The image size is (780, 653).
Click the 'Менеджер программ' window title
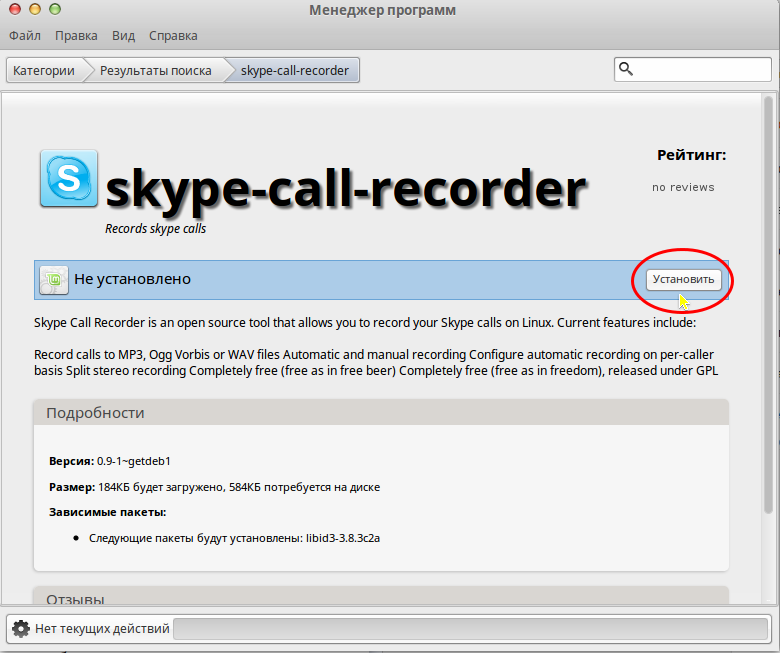(382, 10)
